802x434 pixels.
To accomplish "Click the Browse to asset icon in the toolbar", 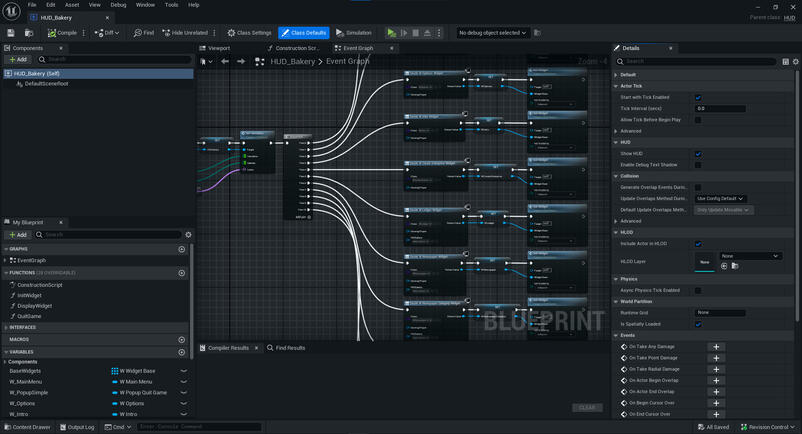I will coord(29,33).
